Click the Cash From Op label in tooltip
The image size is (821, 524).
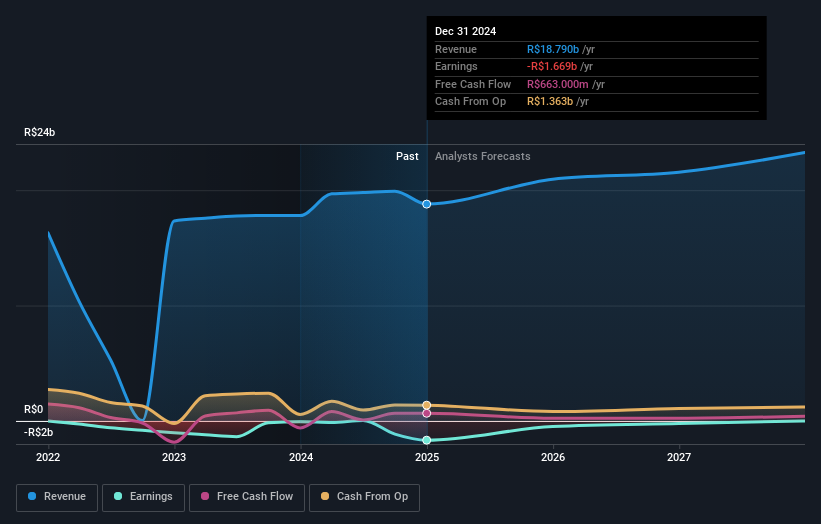pos(470,102)
